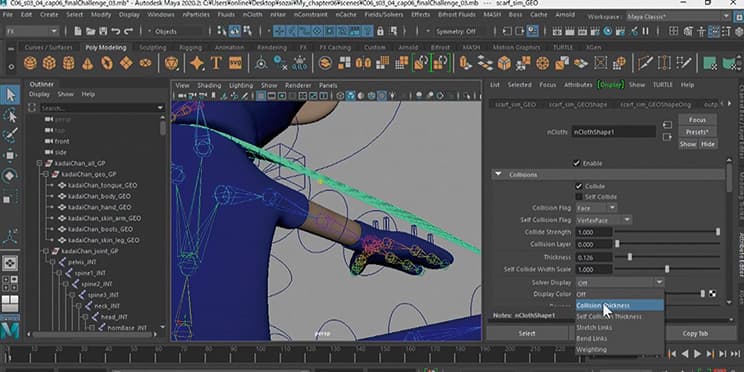
Task: Uncheck the Collide checkbox
Action: (x=579, y=186)
